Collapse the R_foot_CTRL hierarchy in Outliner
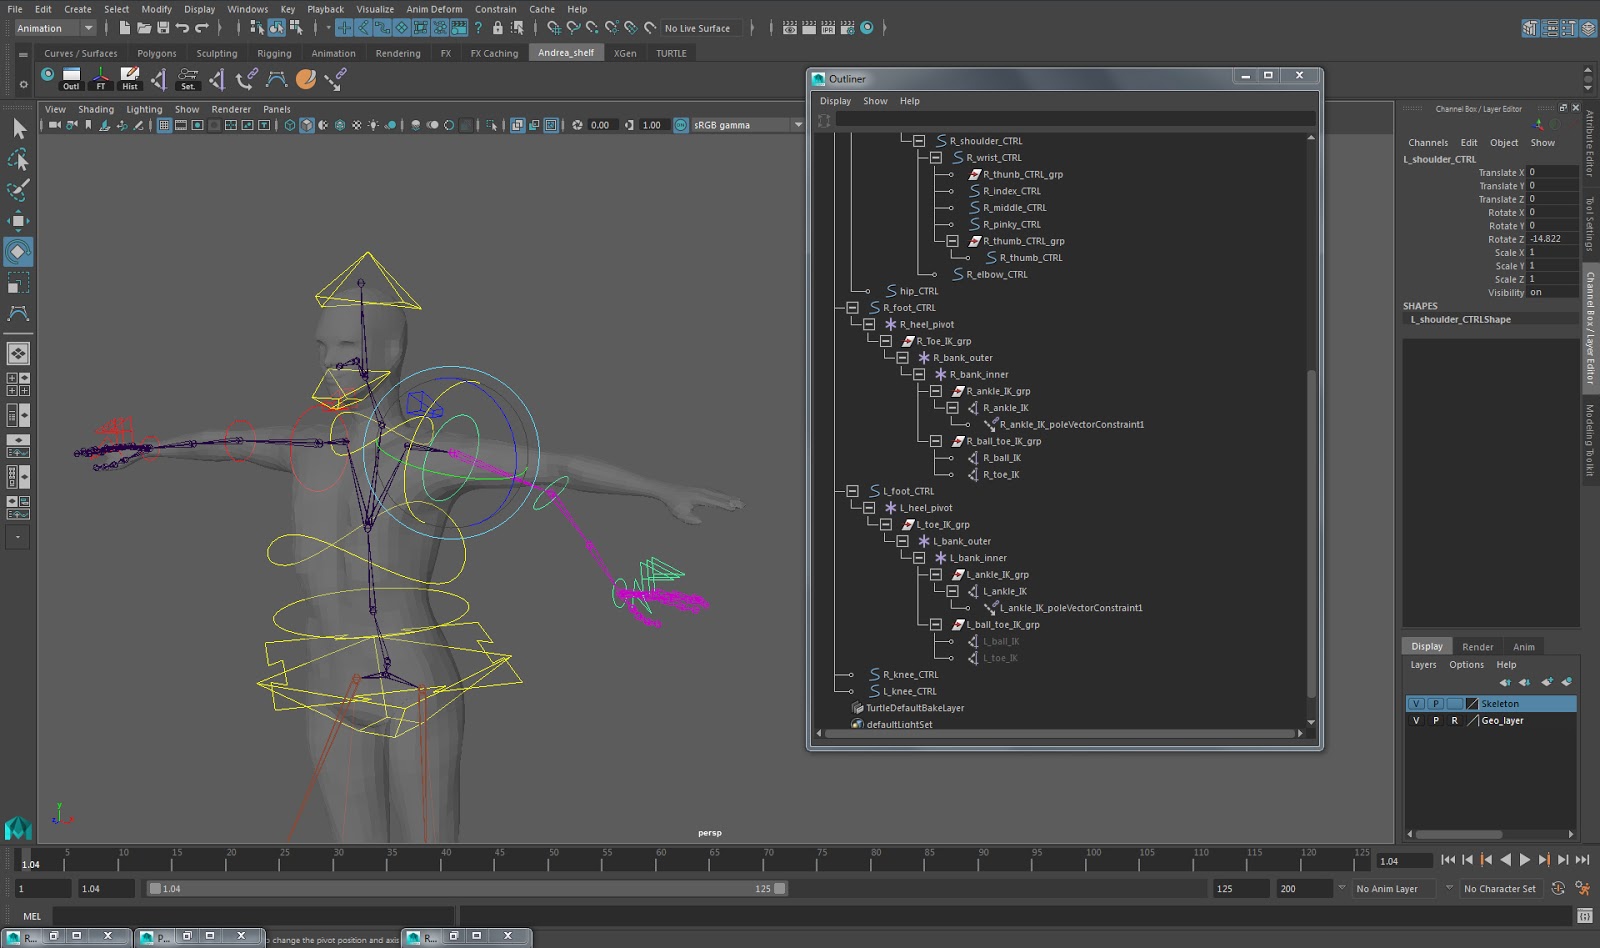Screen dimensions: 1600x948 tap(852, 307)
